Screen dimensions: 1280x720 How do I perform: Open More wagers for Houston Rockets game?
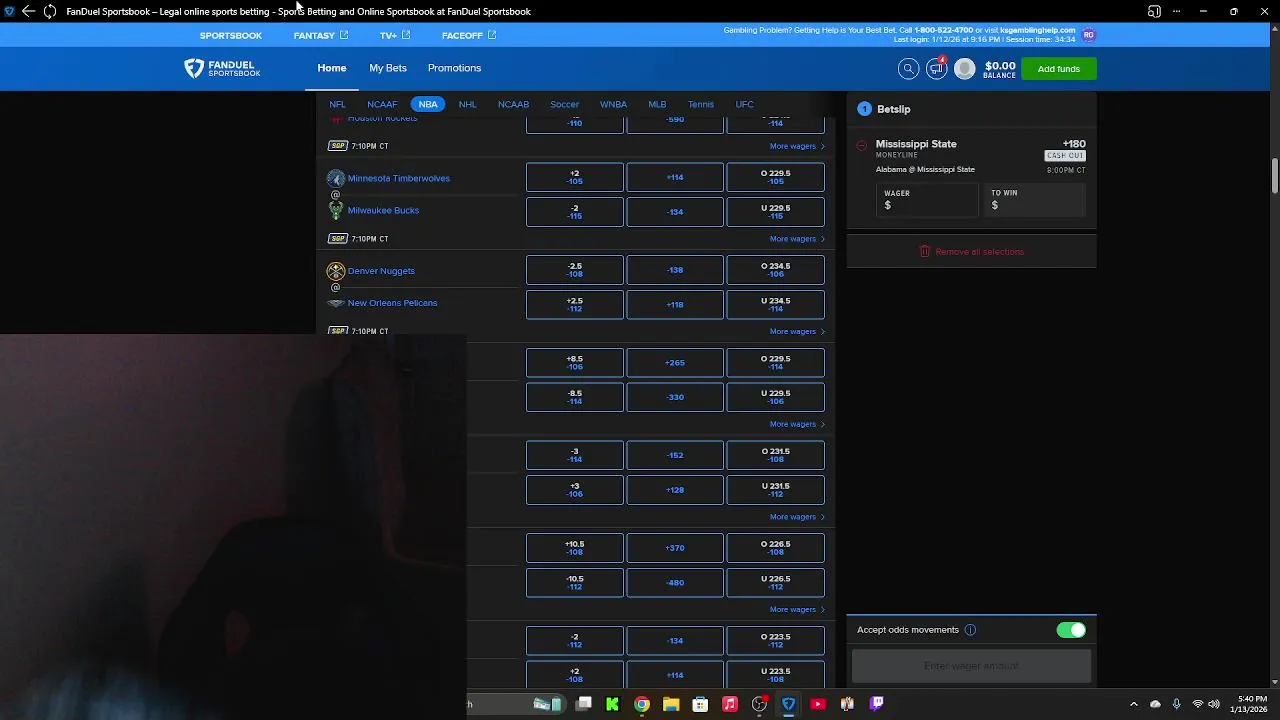click(797, 146)
